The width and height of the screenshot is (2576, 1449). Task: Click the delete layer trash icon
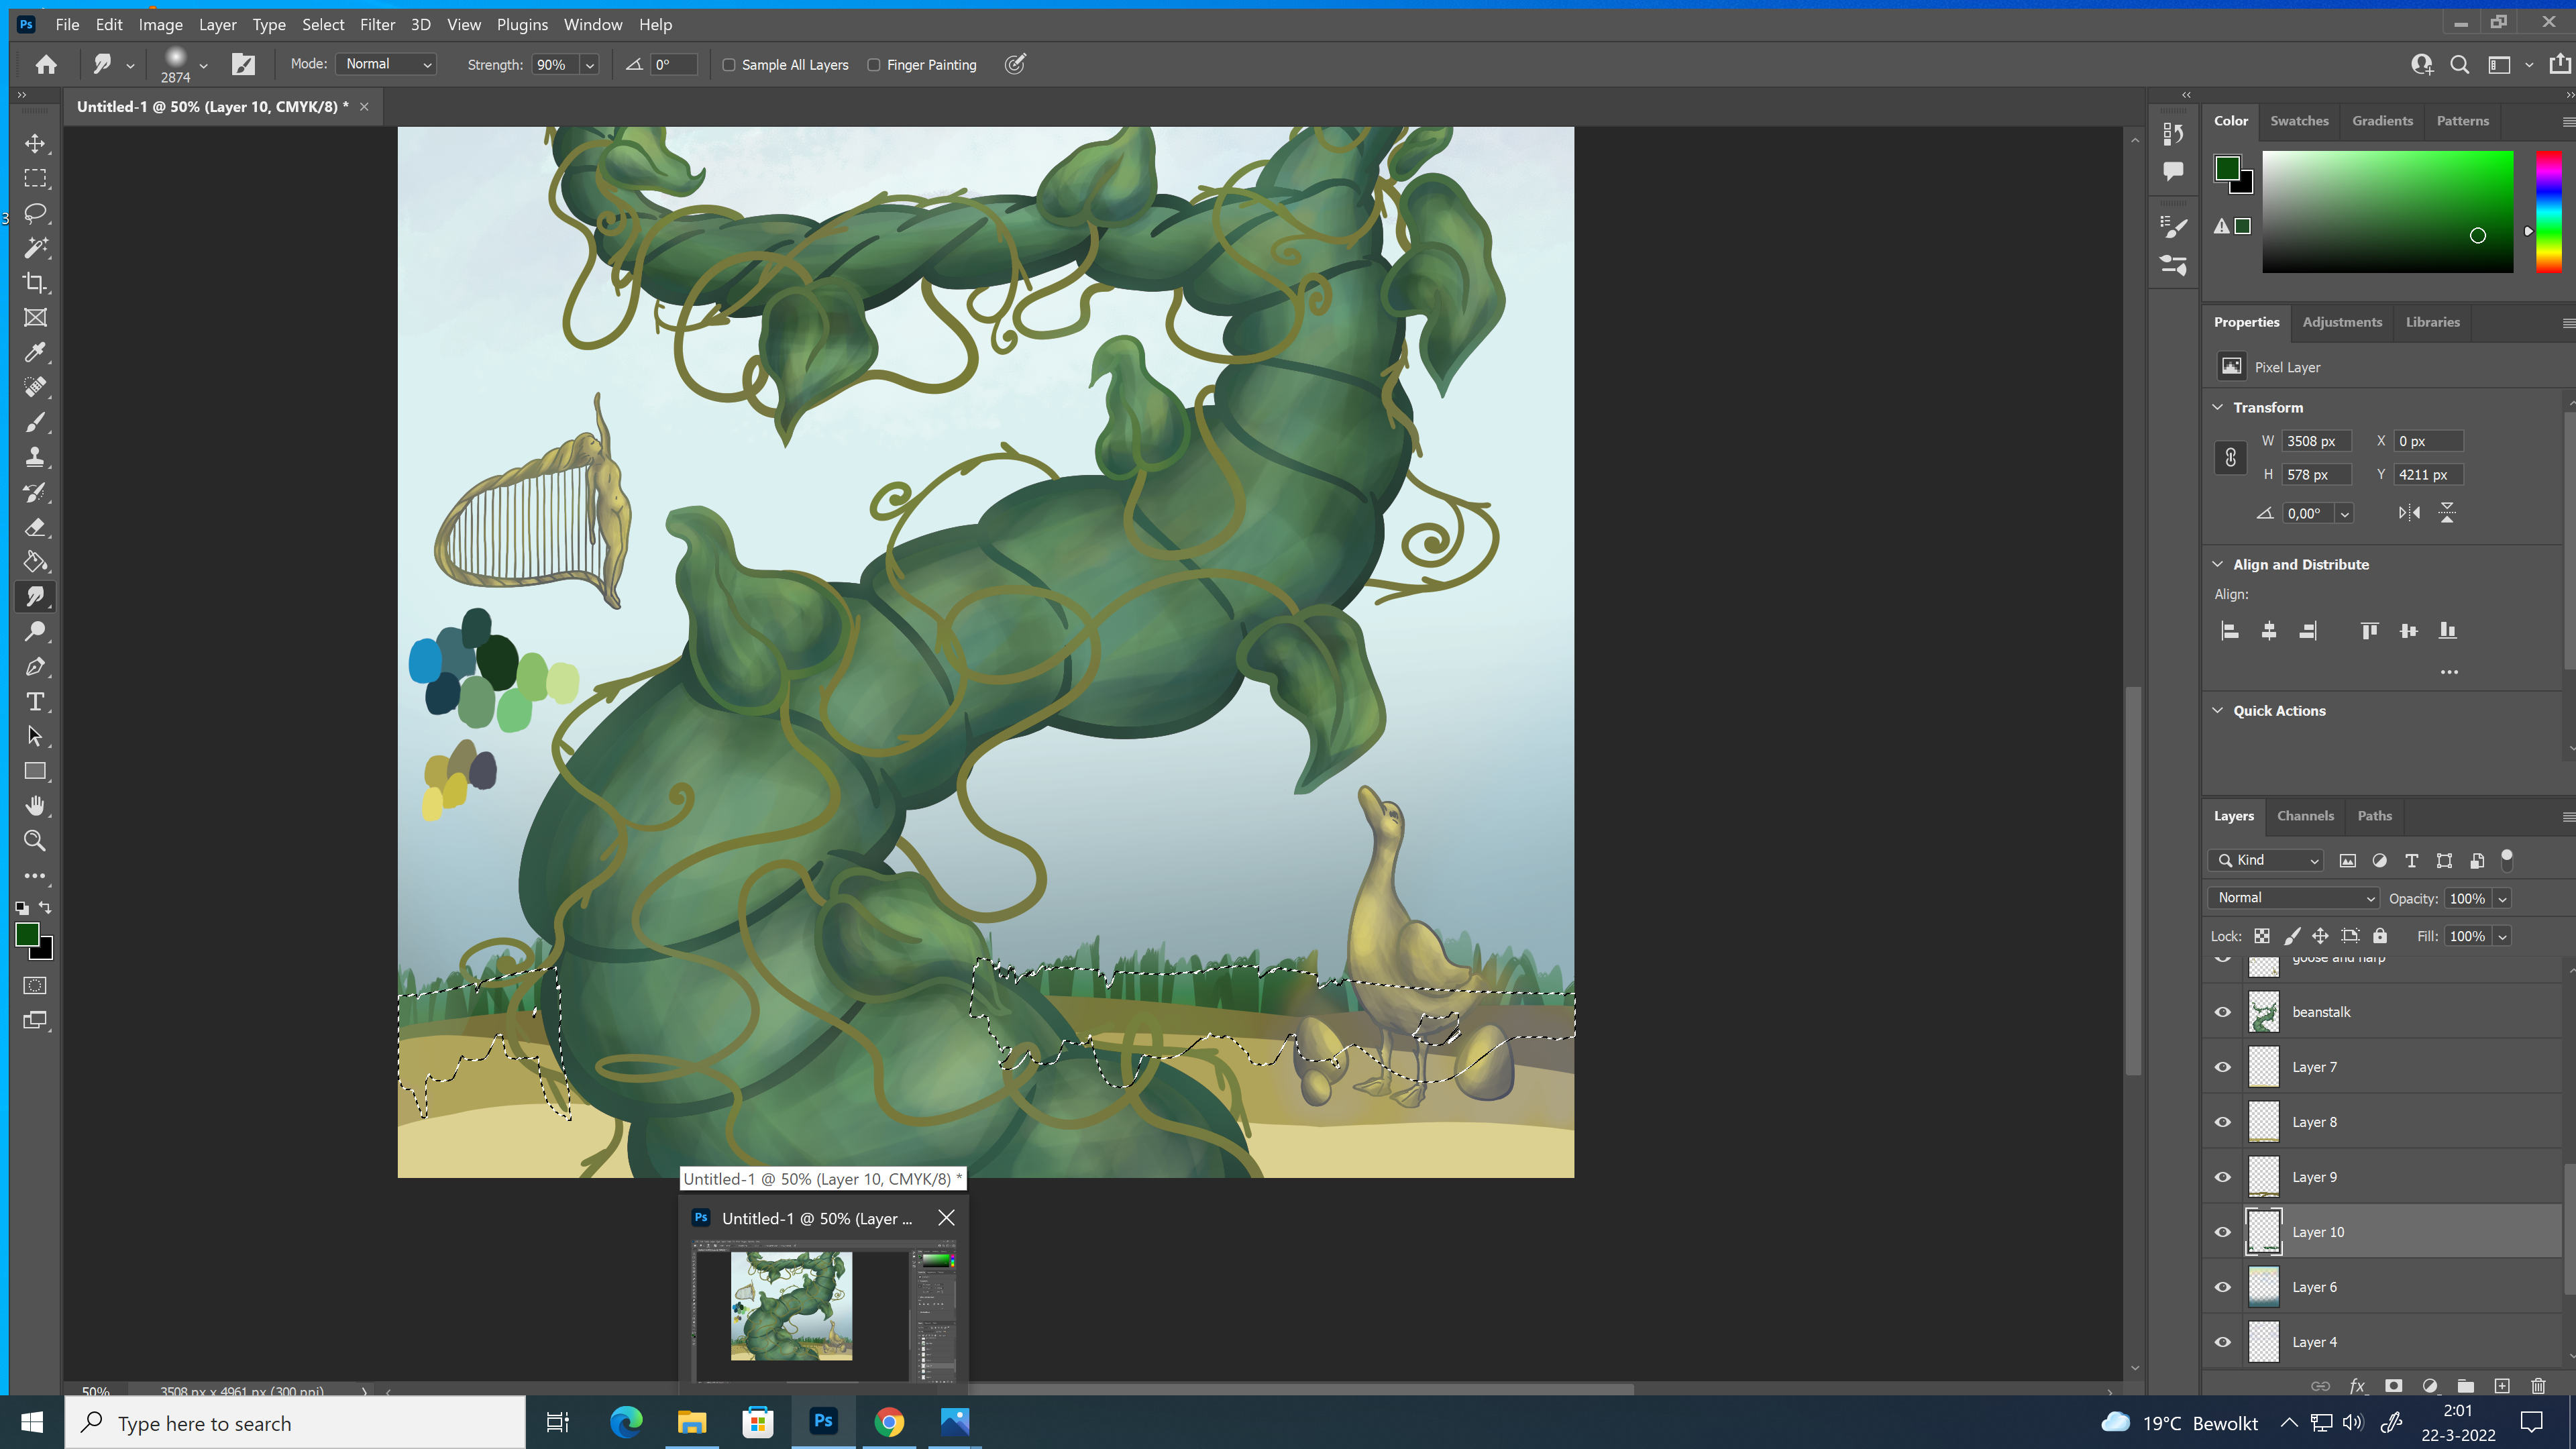click(x=2538, y=1386)
